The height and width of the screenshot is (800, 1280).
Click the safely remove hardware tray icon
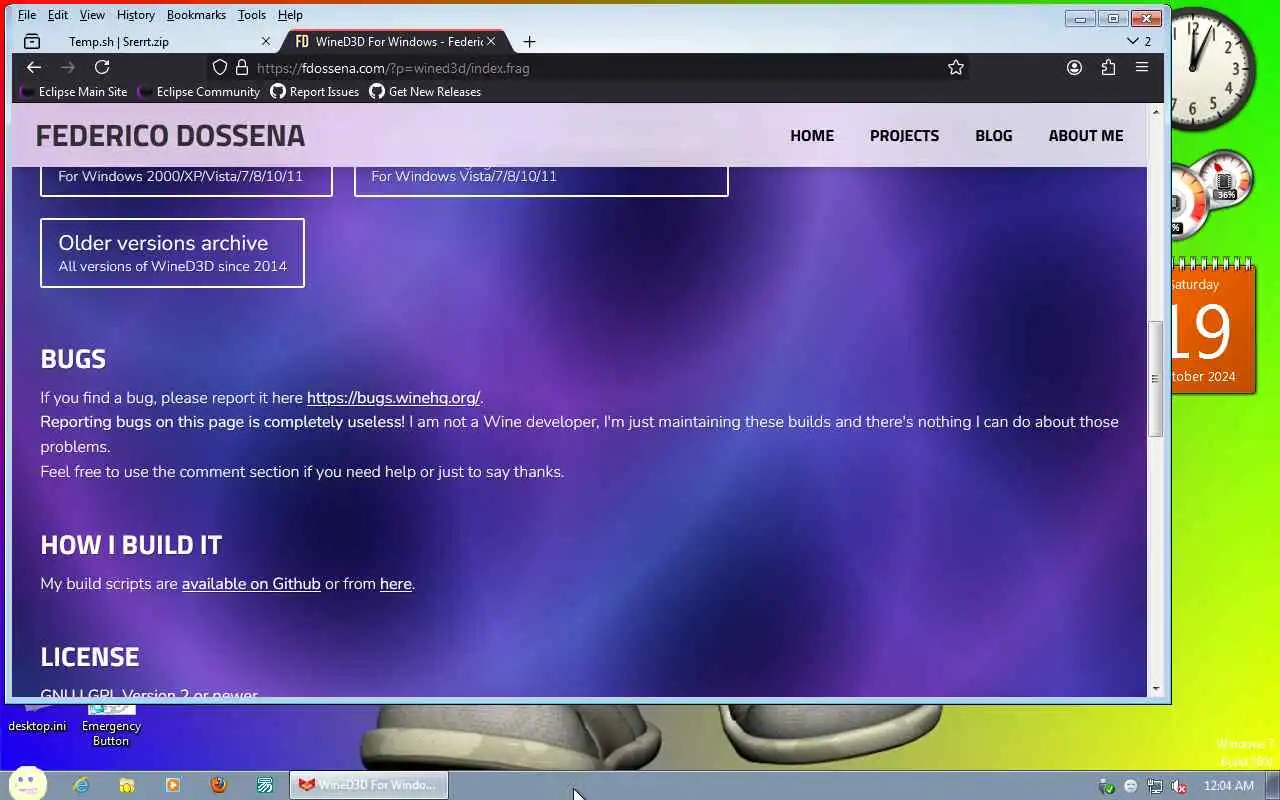[1107, 786]
